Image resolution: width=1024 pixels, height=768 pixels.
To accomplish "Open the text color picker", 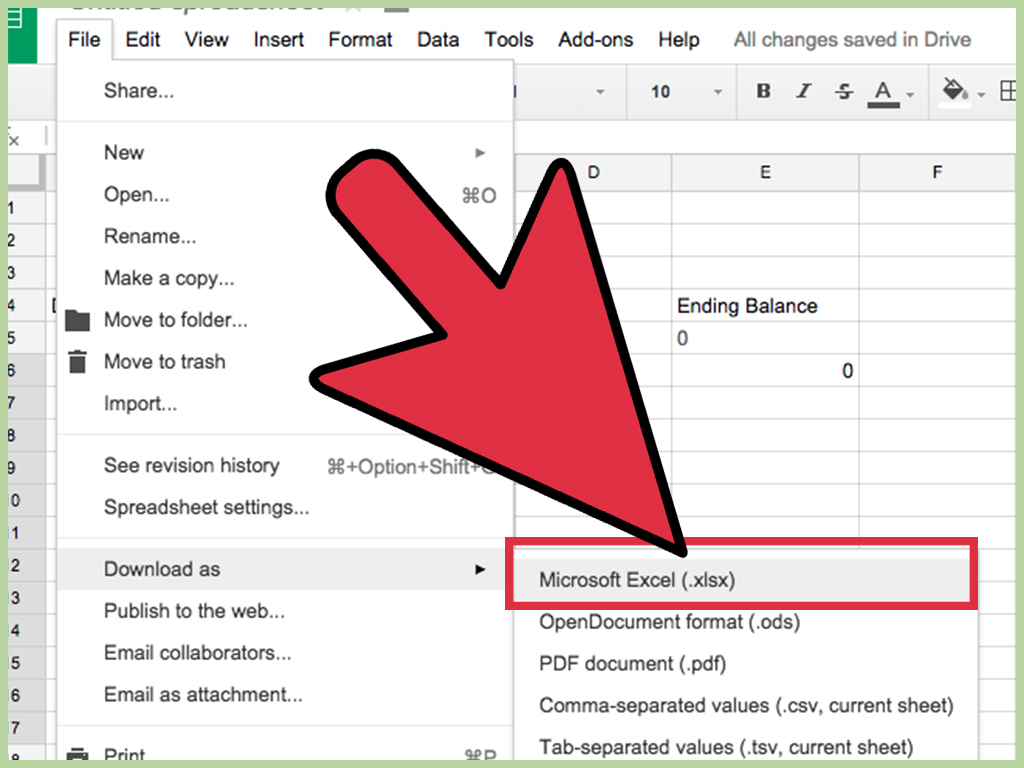I will [x=881, y=91].
